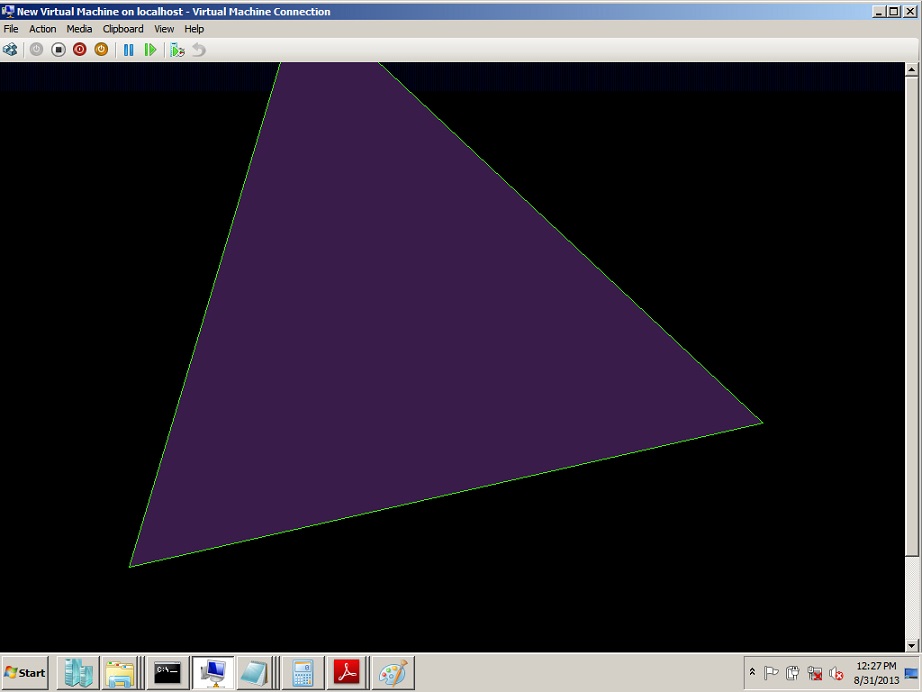Viewport: 922px width, 692px height.
Task: Save VM state with the orange power icon
Action: (x=101, y=50)
